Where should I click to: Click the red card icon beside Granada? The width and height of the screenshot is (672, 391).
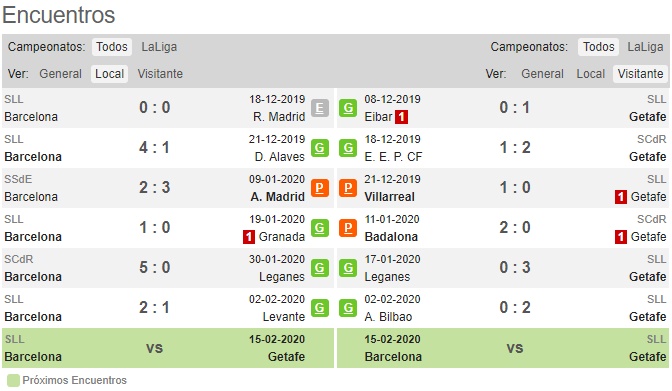click(x=249, y=237)
